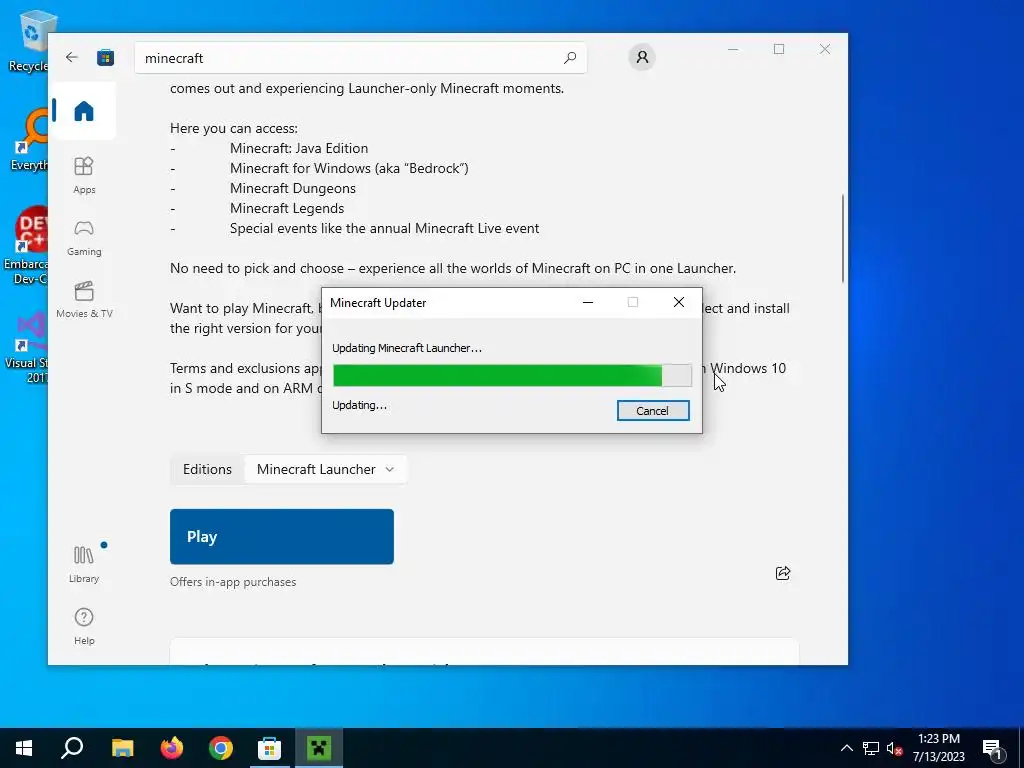Open taskbar search magnifier
Image resolution: width=1024 pixels, height=768 pixels.
tap(72, 748)
